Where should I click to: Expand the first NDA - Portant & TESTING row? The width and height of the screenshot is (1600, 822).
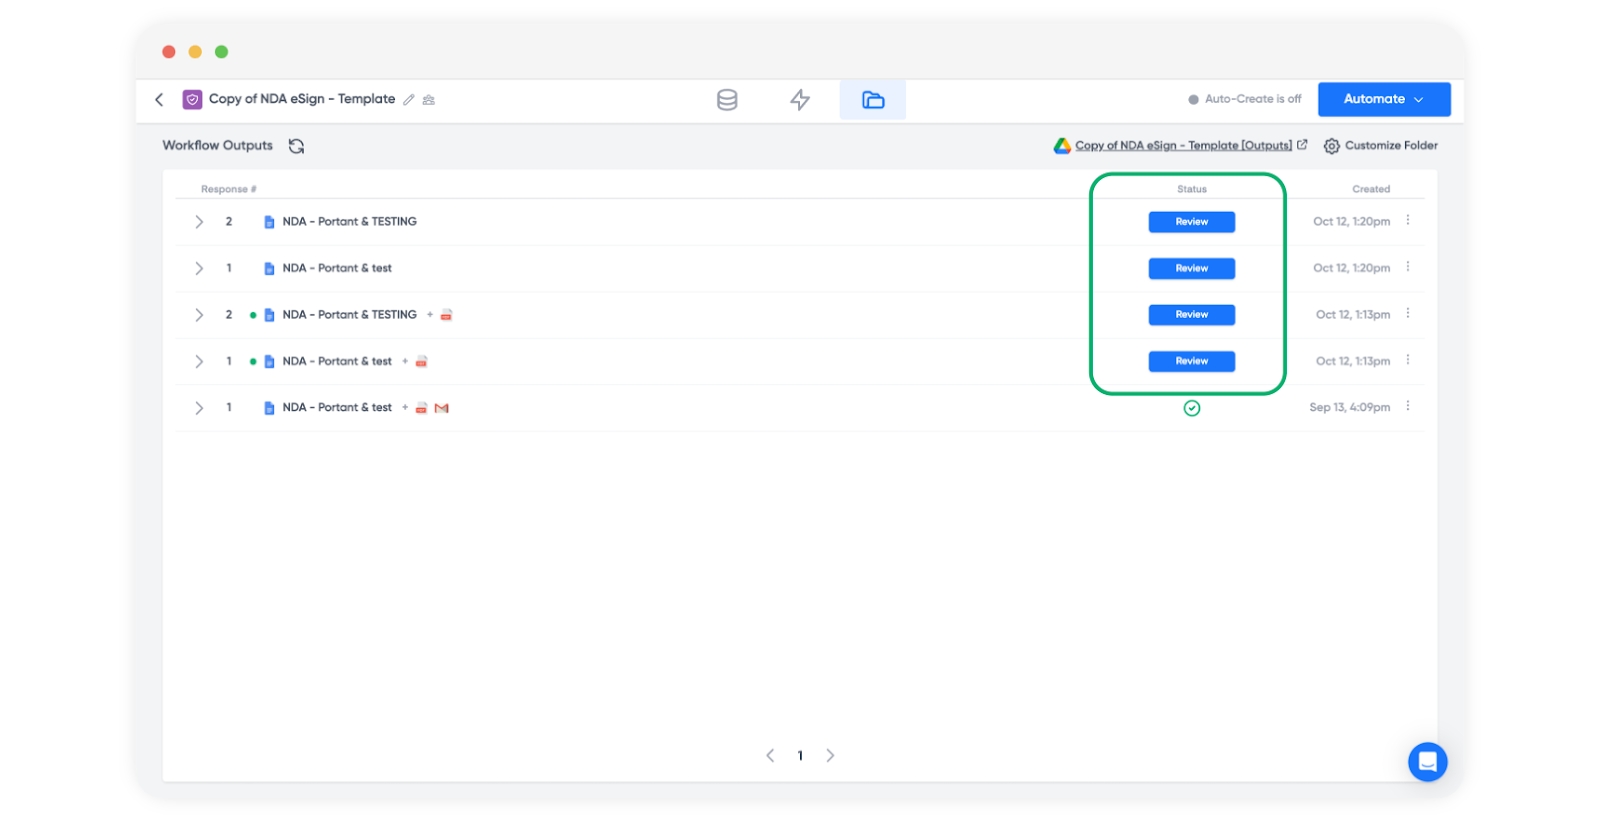click(x=199, y=222)
